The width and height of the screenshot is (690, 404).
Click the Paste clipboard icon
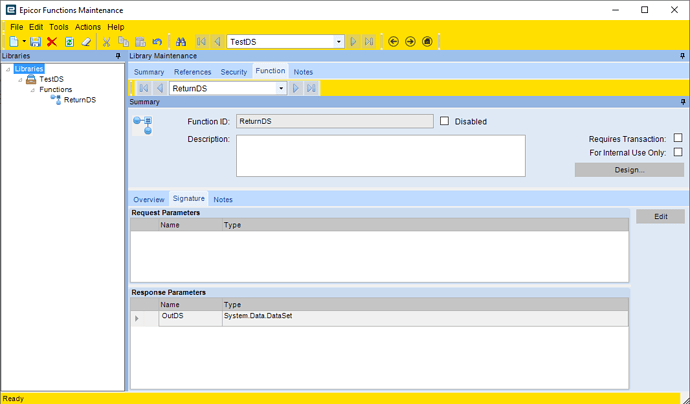(140, 42)
